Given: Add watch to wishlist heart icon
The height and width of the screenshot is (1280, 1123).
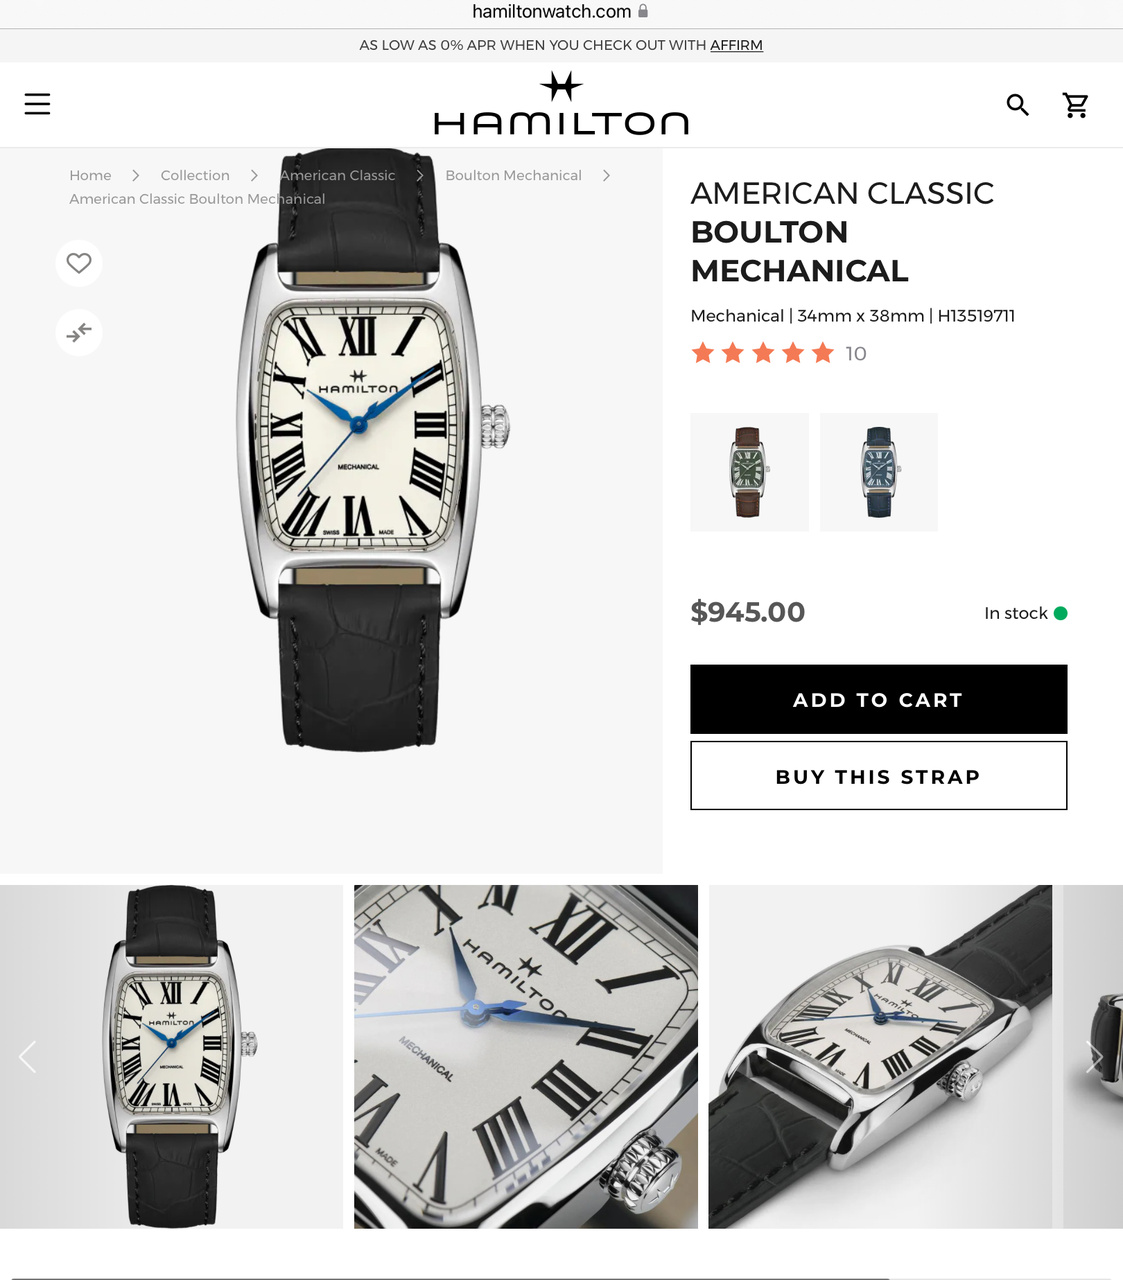Looking at the screenshot, I should click(79, 263).
